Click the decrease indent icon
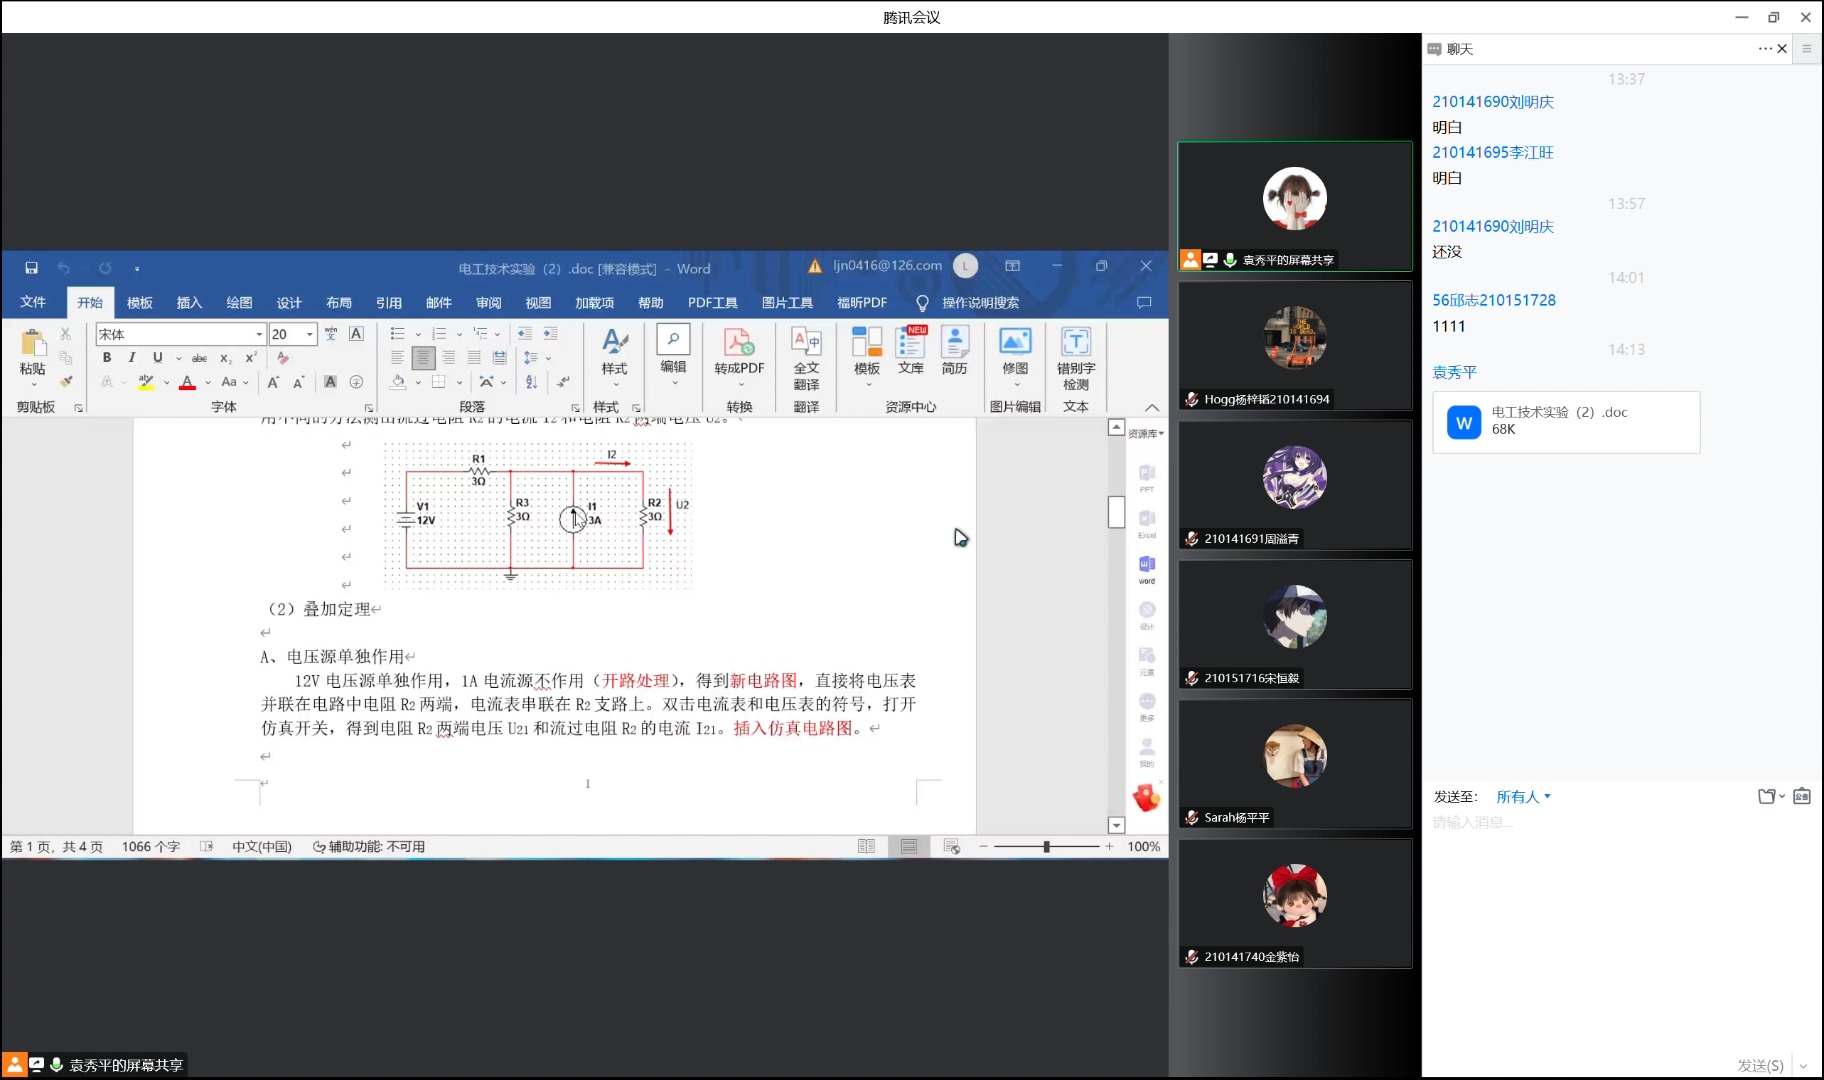Screen dimensions: 1824x1080 click(524, 334)
